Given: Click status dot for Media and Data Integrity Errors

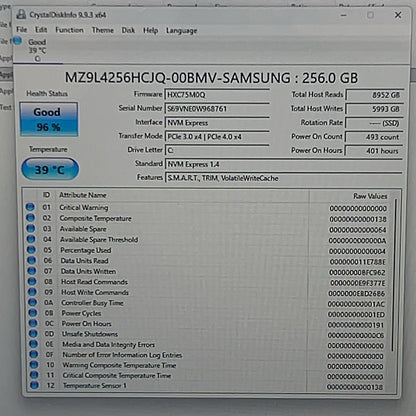Looking at the screenshot, I should (x=34, y=344).
